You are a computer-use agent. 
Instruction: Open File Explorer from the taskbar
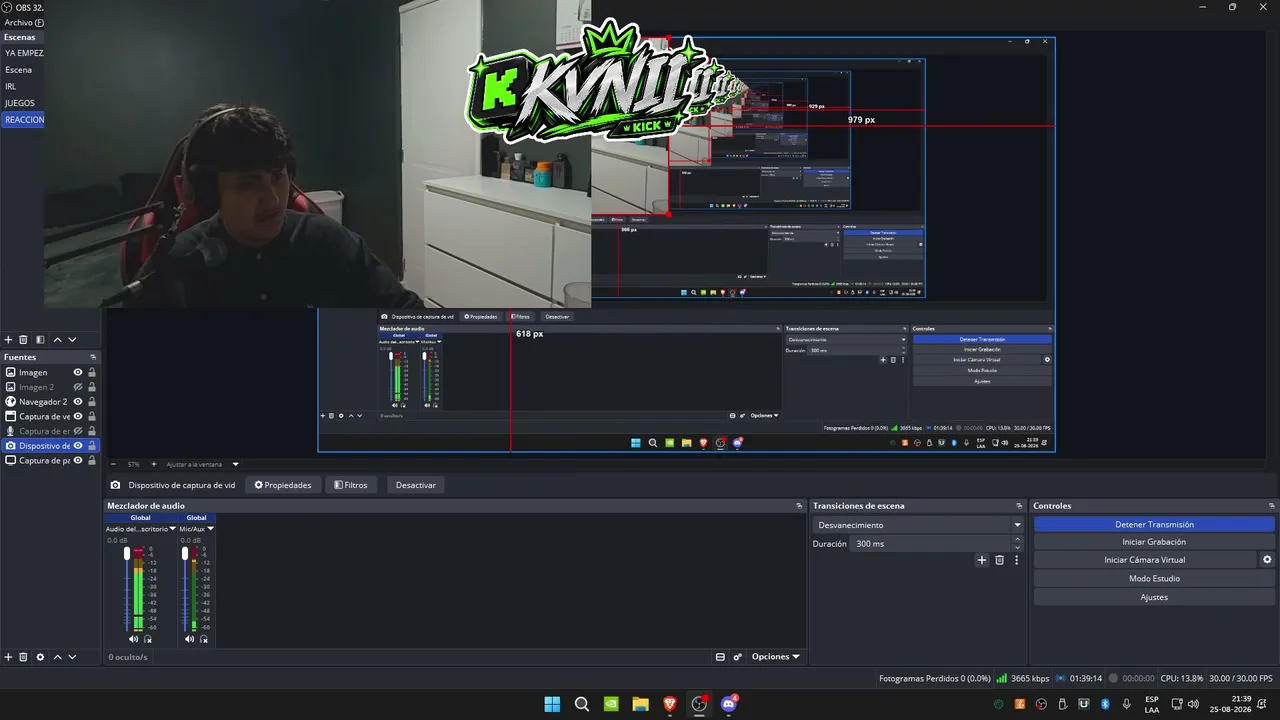[640, 704]
